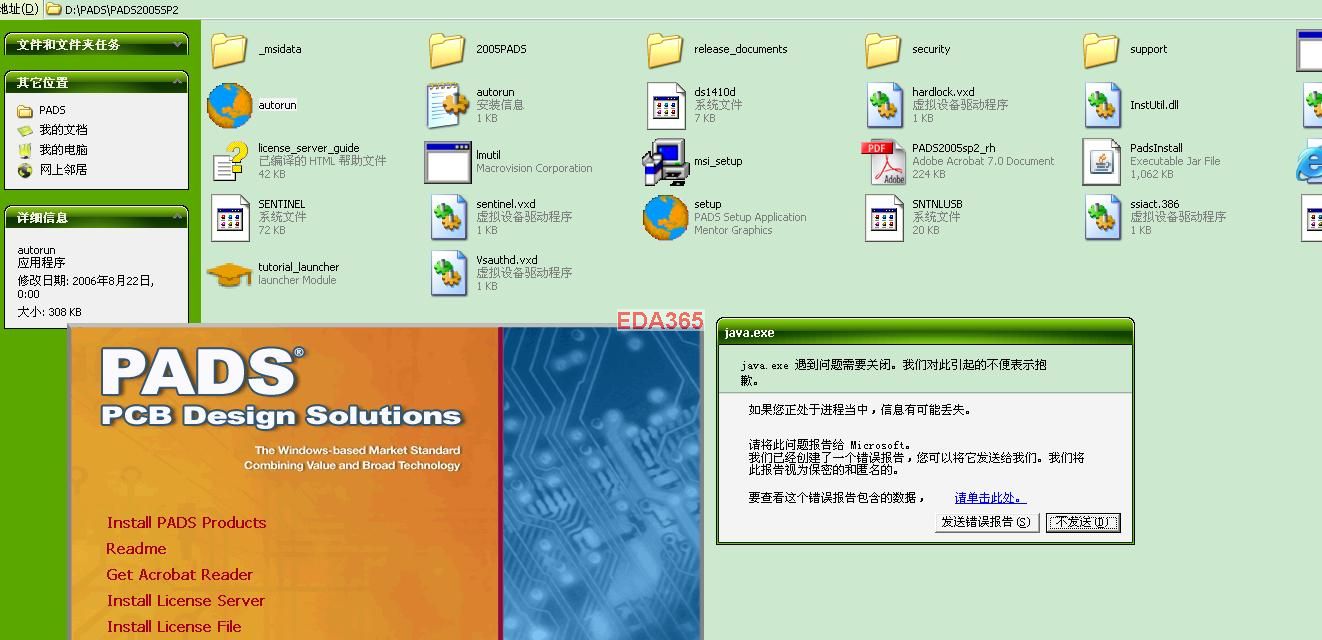This screenshot has height=640, width=1322.
Task: Select the ds1410d system file icon
Action: [x=666, y=105]
